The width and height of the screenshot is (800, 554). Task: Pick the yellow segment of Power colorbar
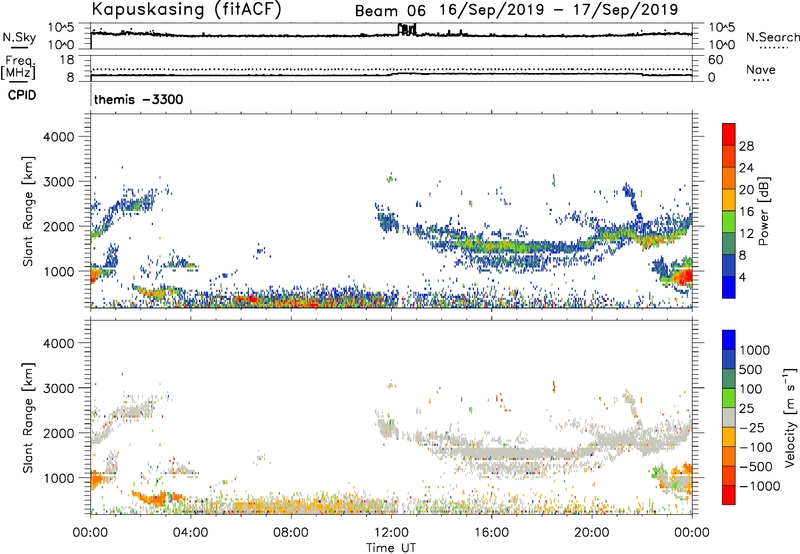[729, 200]
